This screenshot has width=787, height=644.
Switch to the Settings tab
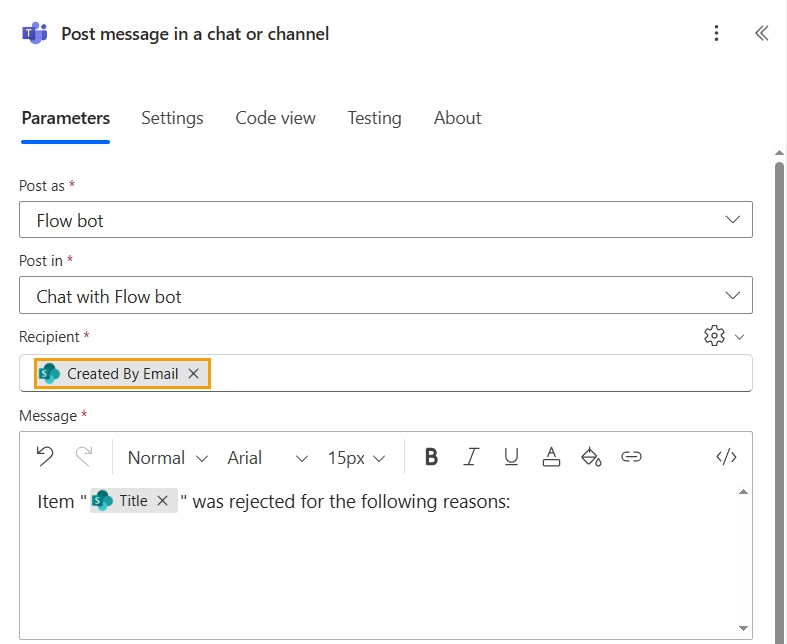(172, 118)
